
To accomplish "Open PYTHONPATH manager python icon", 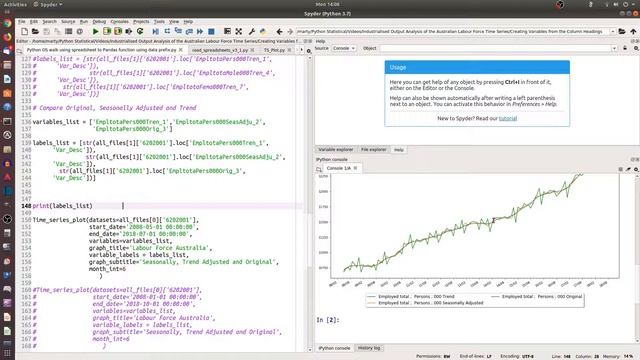I will (x=262, y=31).
